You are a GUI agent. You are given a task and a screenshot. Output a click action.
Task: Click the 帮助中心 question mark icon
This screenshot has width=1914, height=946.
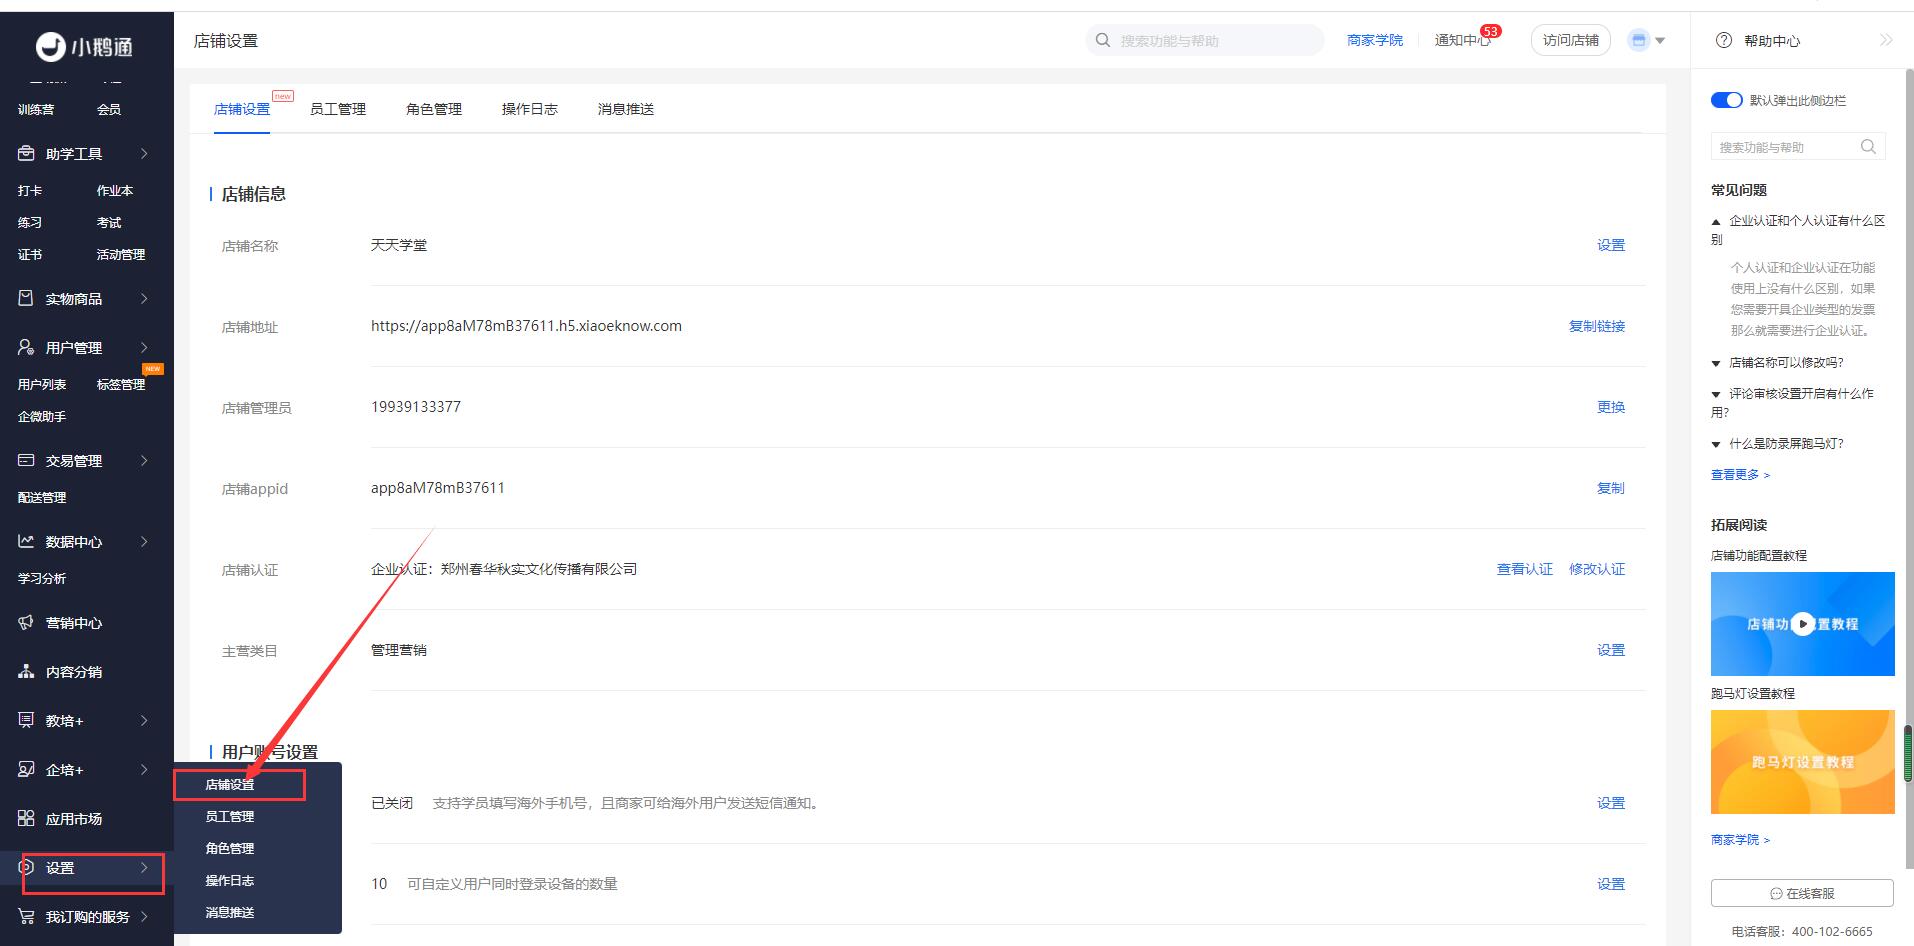tap(1723, 41)
